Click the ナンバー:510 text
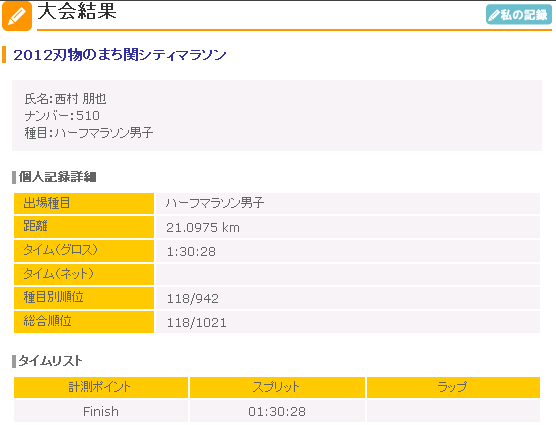The width and height of the screenshot is (556, 425). coord(62,116)
